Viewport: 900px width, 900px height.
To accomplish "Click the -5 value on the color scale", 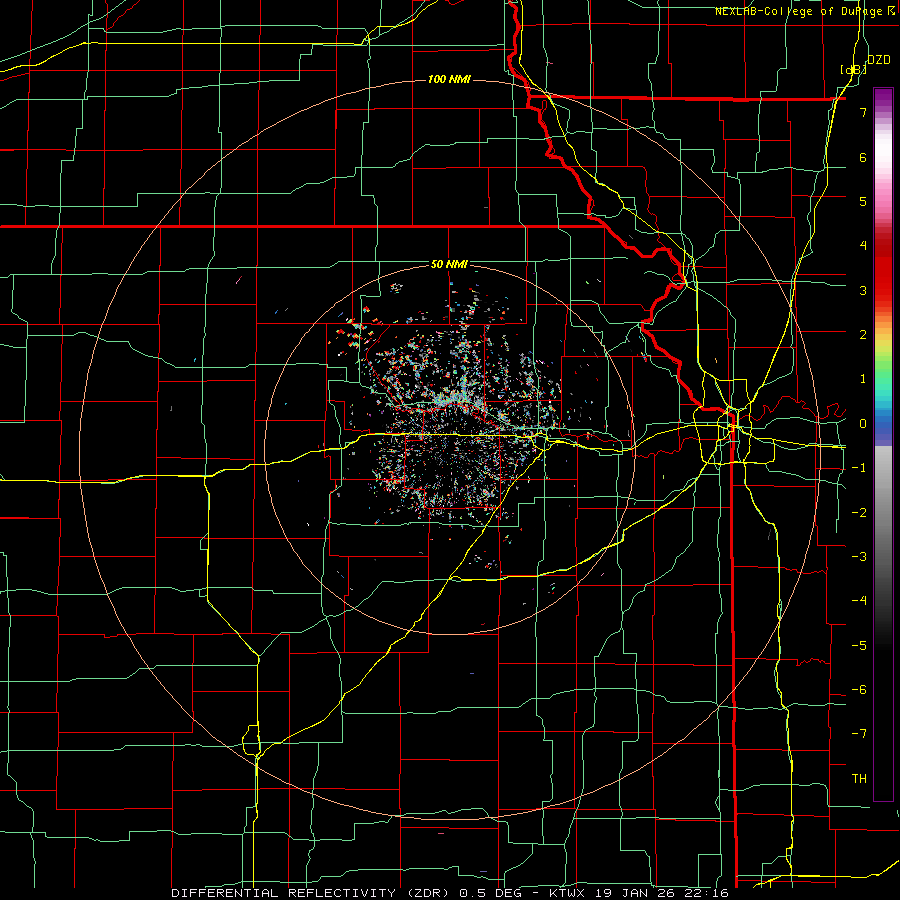I will tap(859, 646).
